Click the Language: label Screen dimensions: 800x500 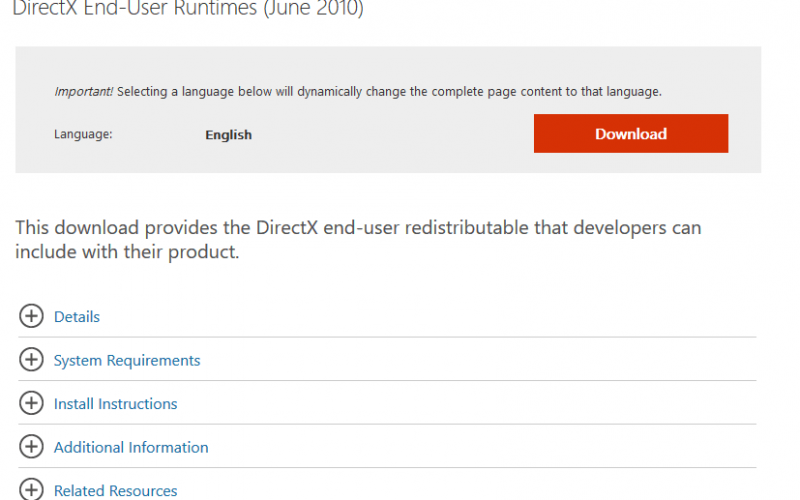(x=83, y=134)
